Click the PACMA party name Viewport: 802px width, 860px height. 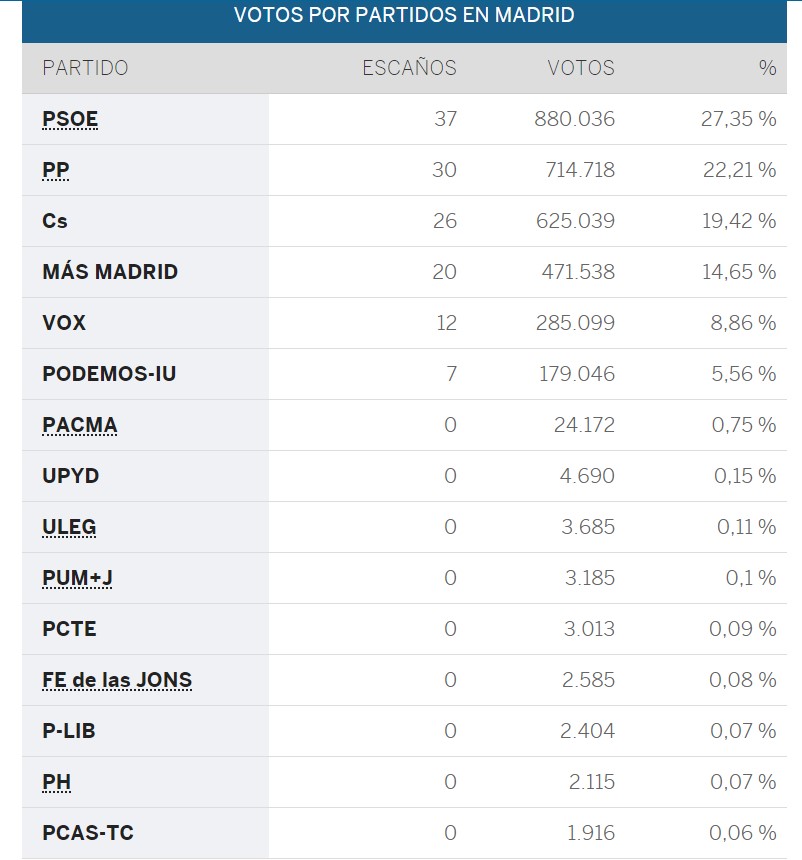pyautogui.click(x=80, y=425)
